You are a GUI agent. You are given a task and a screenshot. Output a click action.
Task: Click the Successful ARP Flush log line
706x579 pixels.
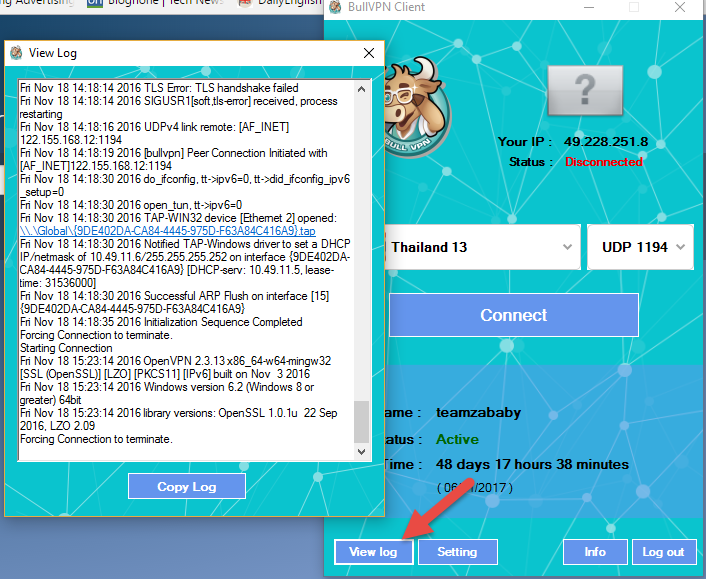pyautogui.click(x=175, y=303)
